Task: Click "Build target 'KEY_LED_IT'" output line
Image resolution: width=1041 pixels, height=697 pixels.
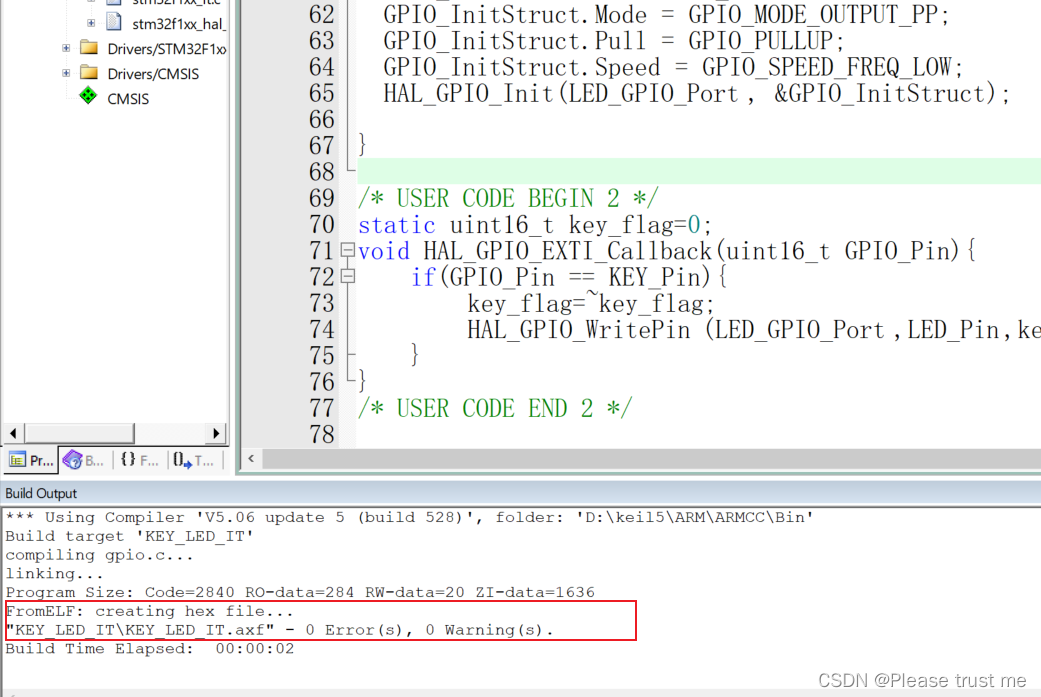Action: pos(130,536)
